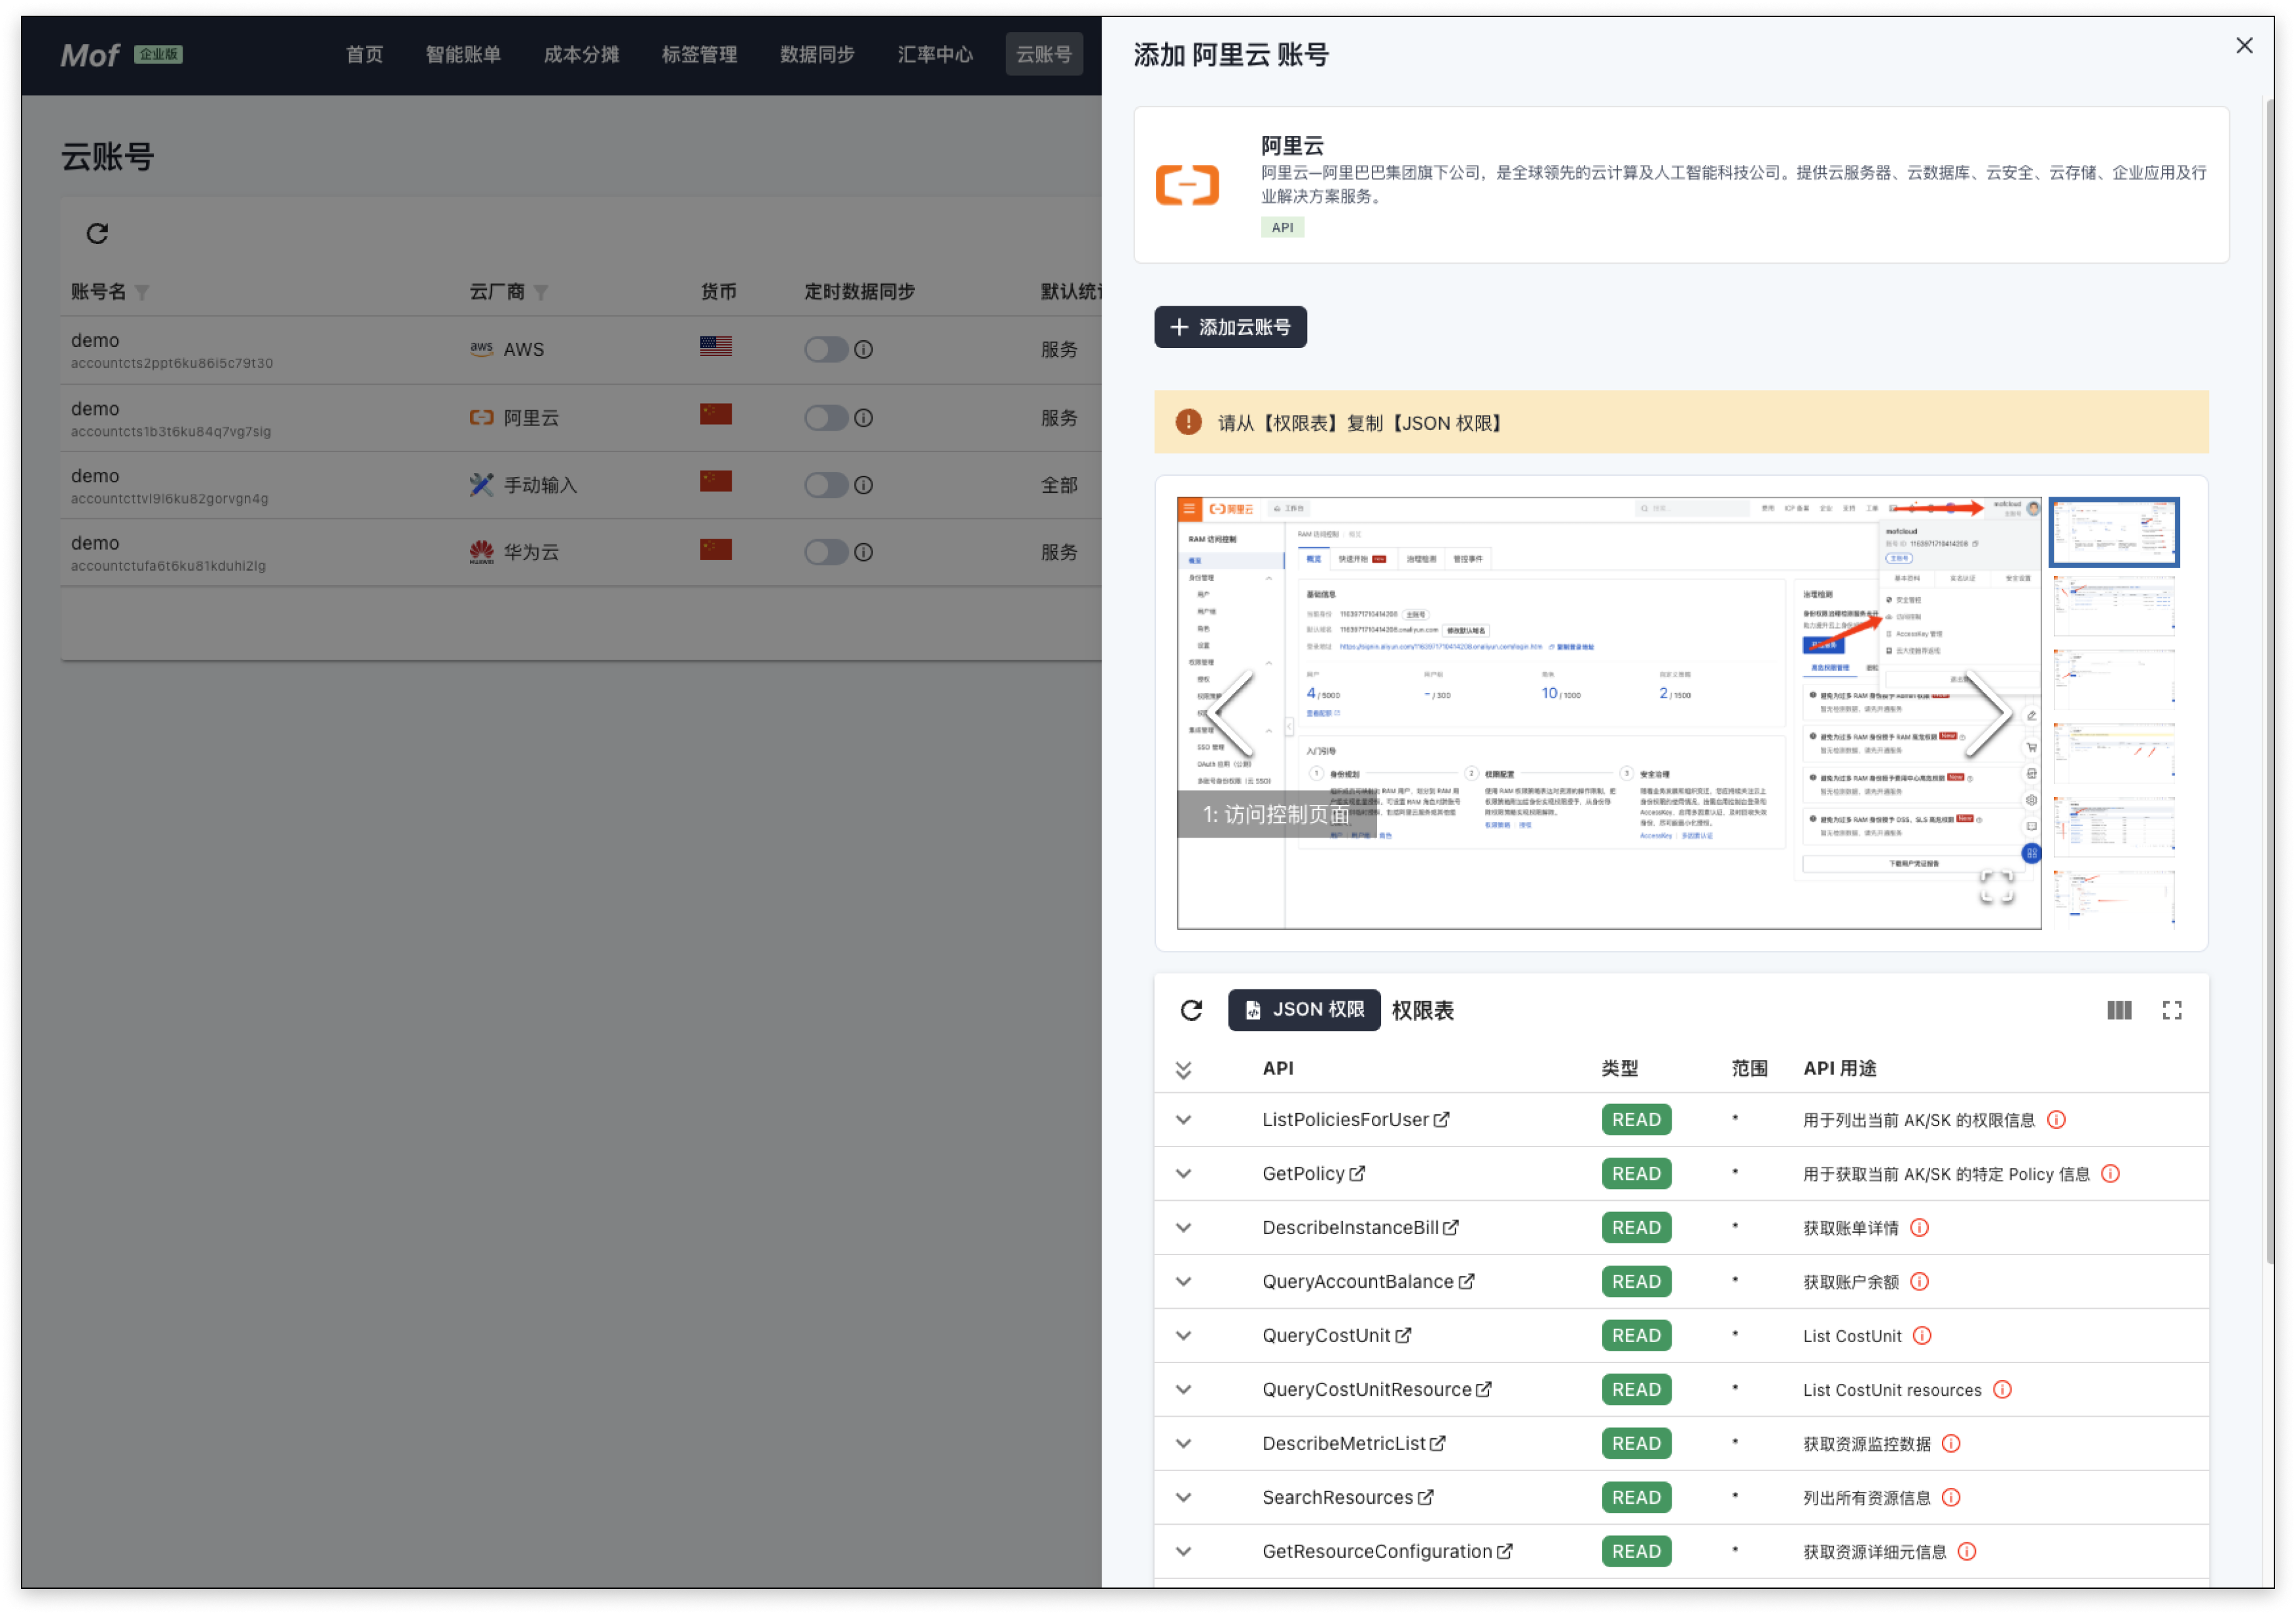Show info icon for 获取账单详情
This screenshot has width=2296, height=1615.
pos(1919,1228)
